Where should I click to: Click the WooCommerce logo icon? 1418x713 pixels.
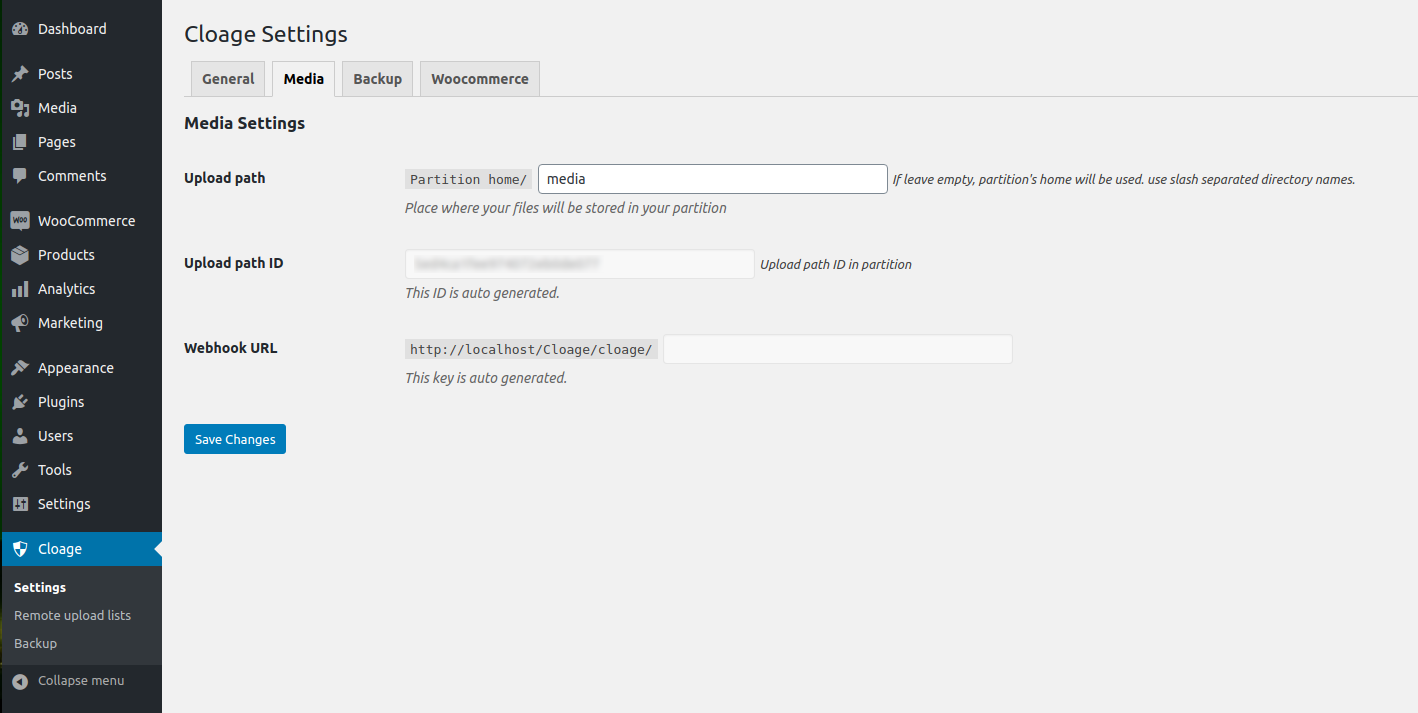(x=20, y=221)
